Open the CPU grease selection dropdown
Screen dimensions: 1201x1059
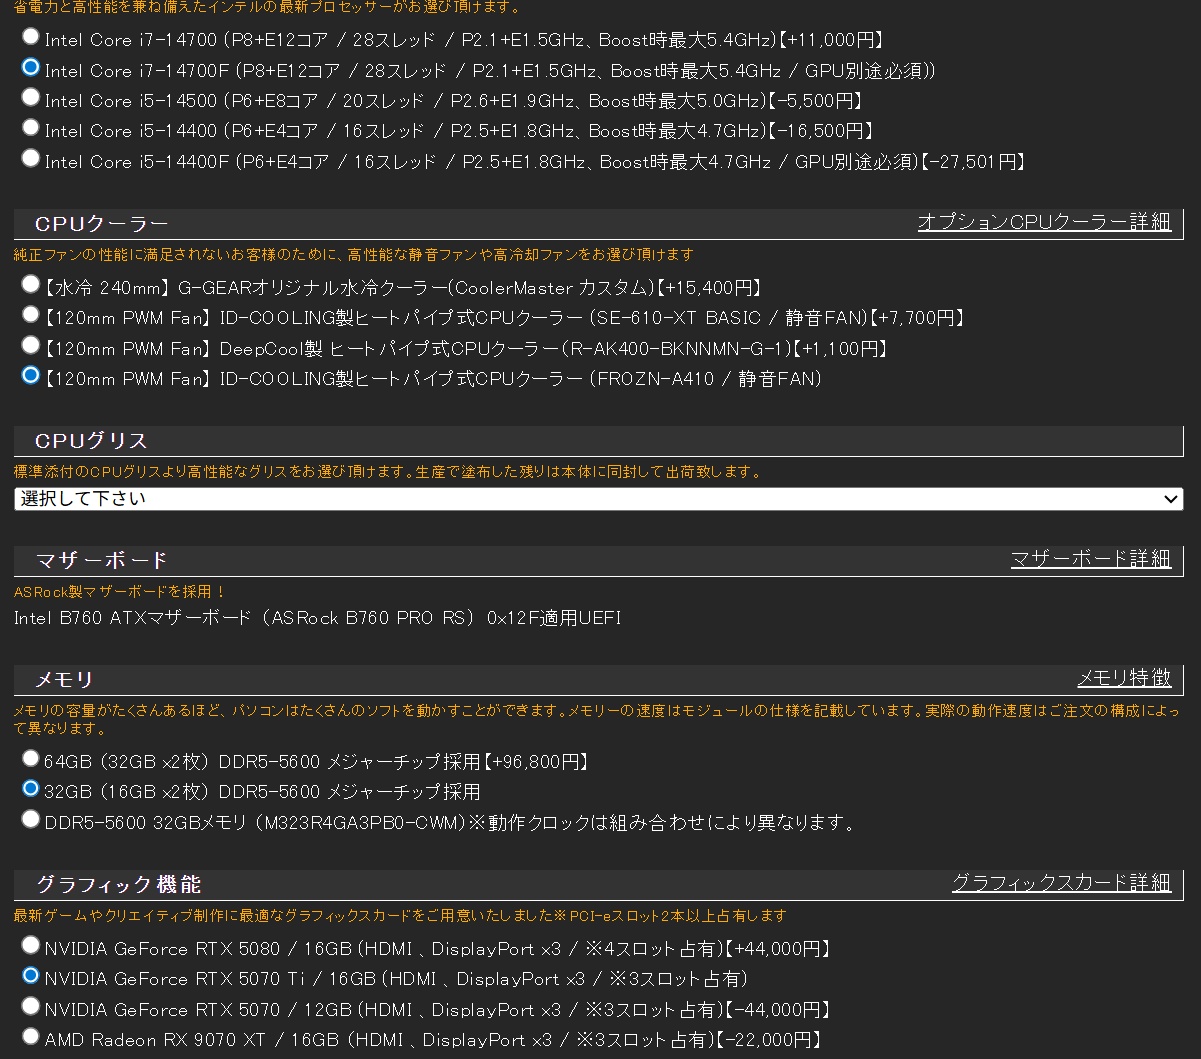point(598,499)
